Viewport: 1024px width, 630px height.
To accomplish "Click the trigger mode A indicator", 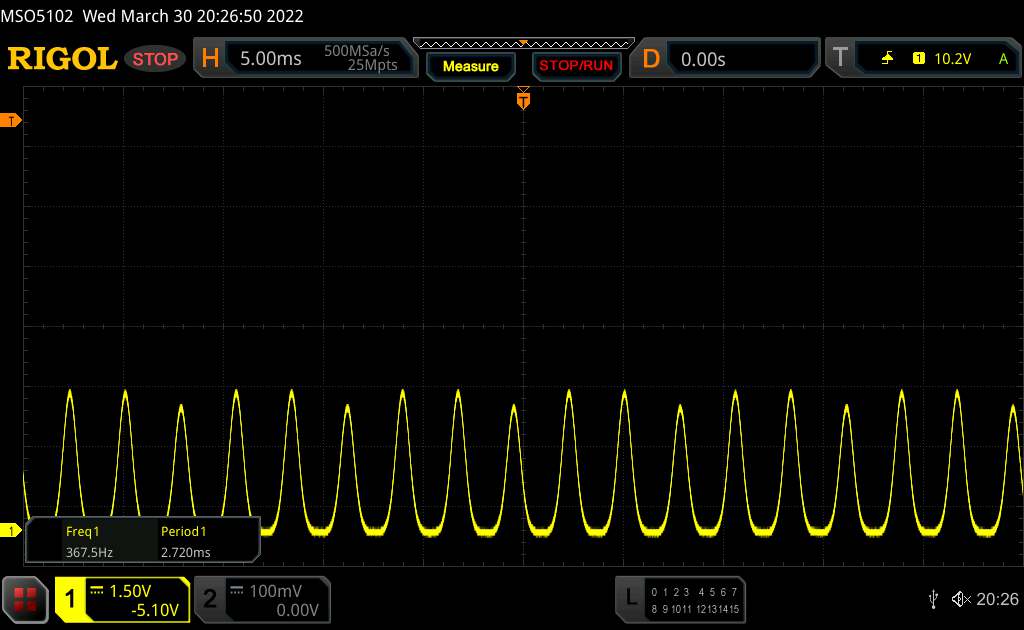I will pyautogui.click(x=1003, y=59).
